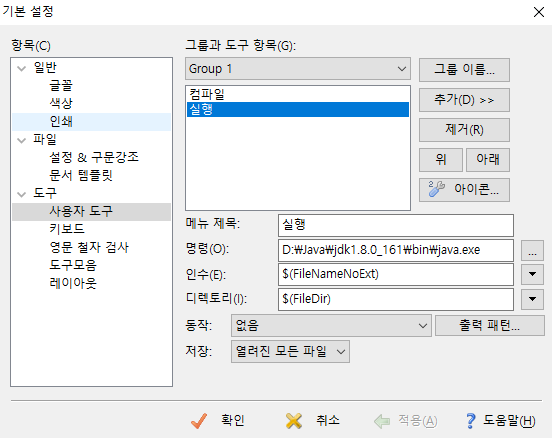Select the 도구 category label
The height and width of the screenshot is (438, 552).
tap(45, 193)
